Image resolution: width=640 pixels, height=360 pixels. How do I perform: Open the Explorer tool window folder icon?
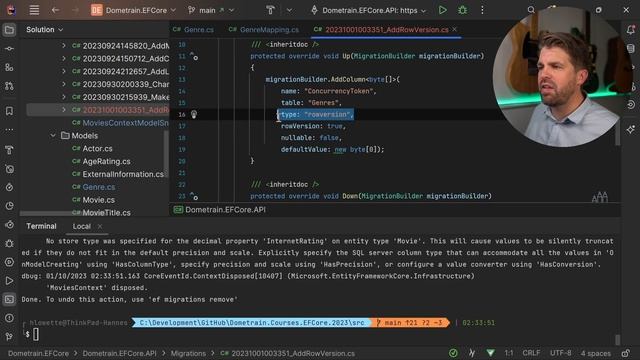click(x=9, y=30)
